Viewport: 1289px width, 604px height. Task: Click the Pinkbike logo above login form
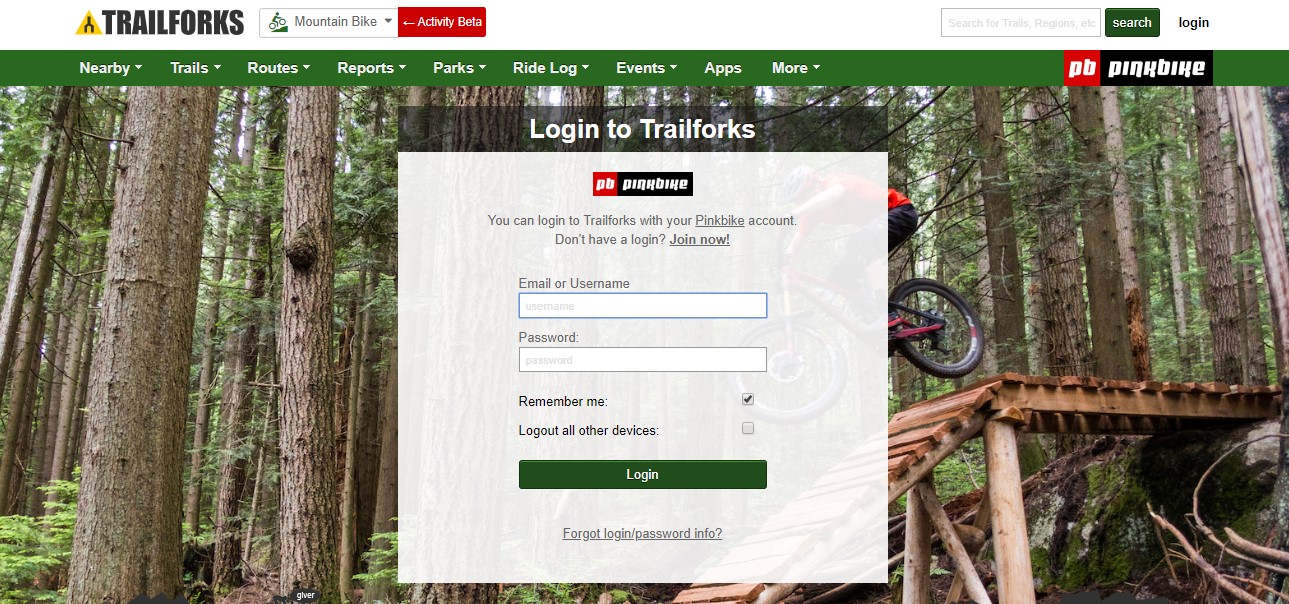click(642, 184)
